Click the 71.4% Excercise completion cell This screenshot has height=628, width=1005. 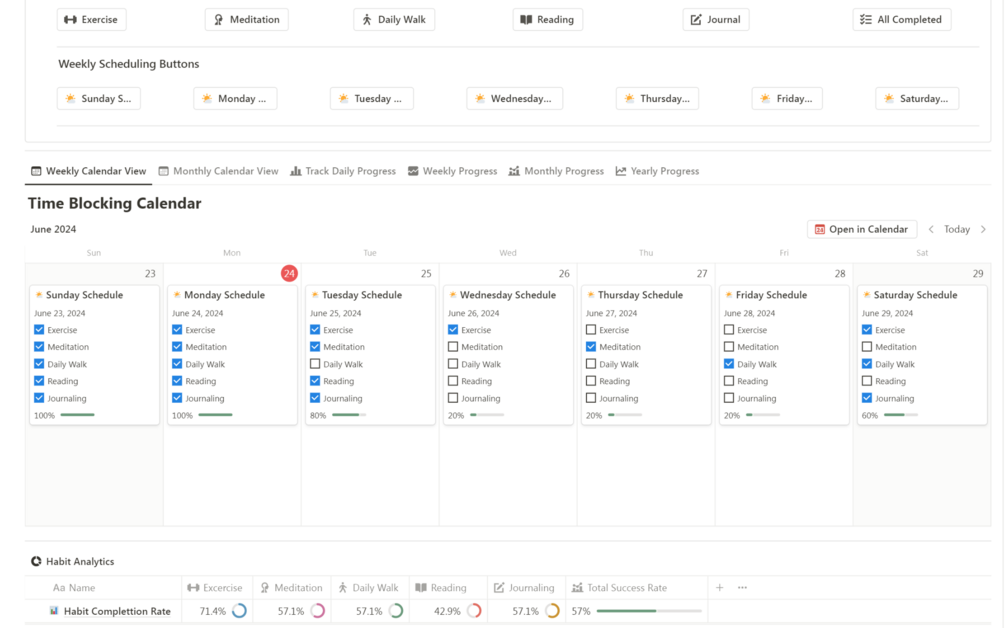point(217,611)
